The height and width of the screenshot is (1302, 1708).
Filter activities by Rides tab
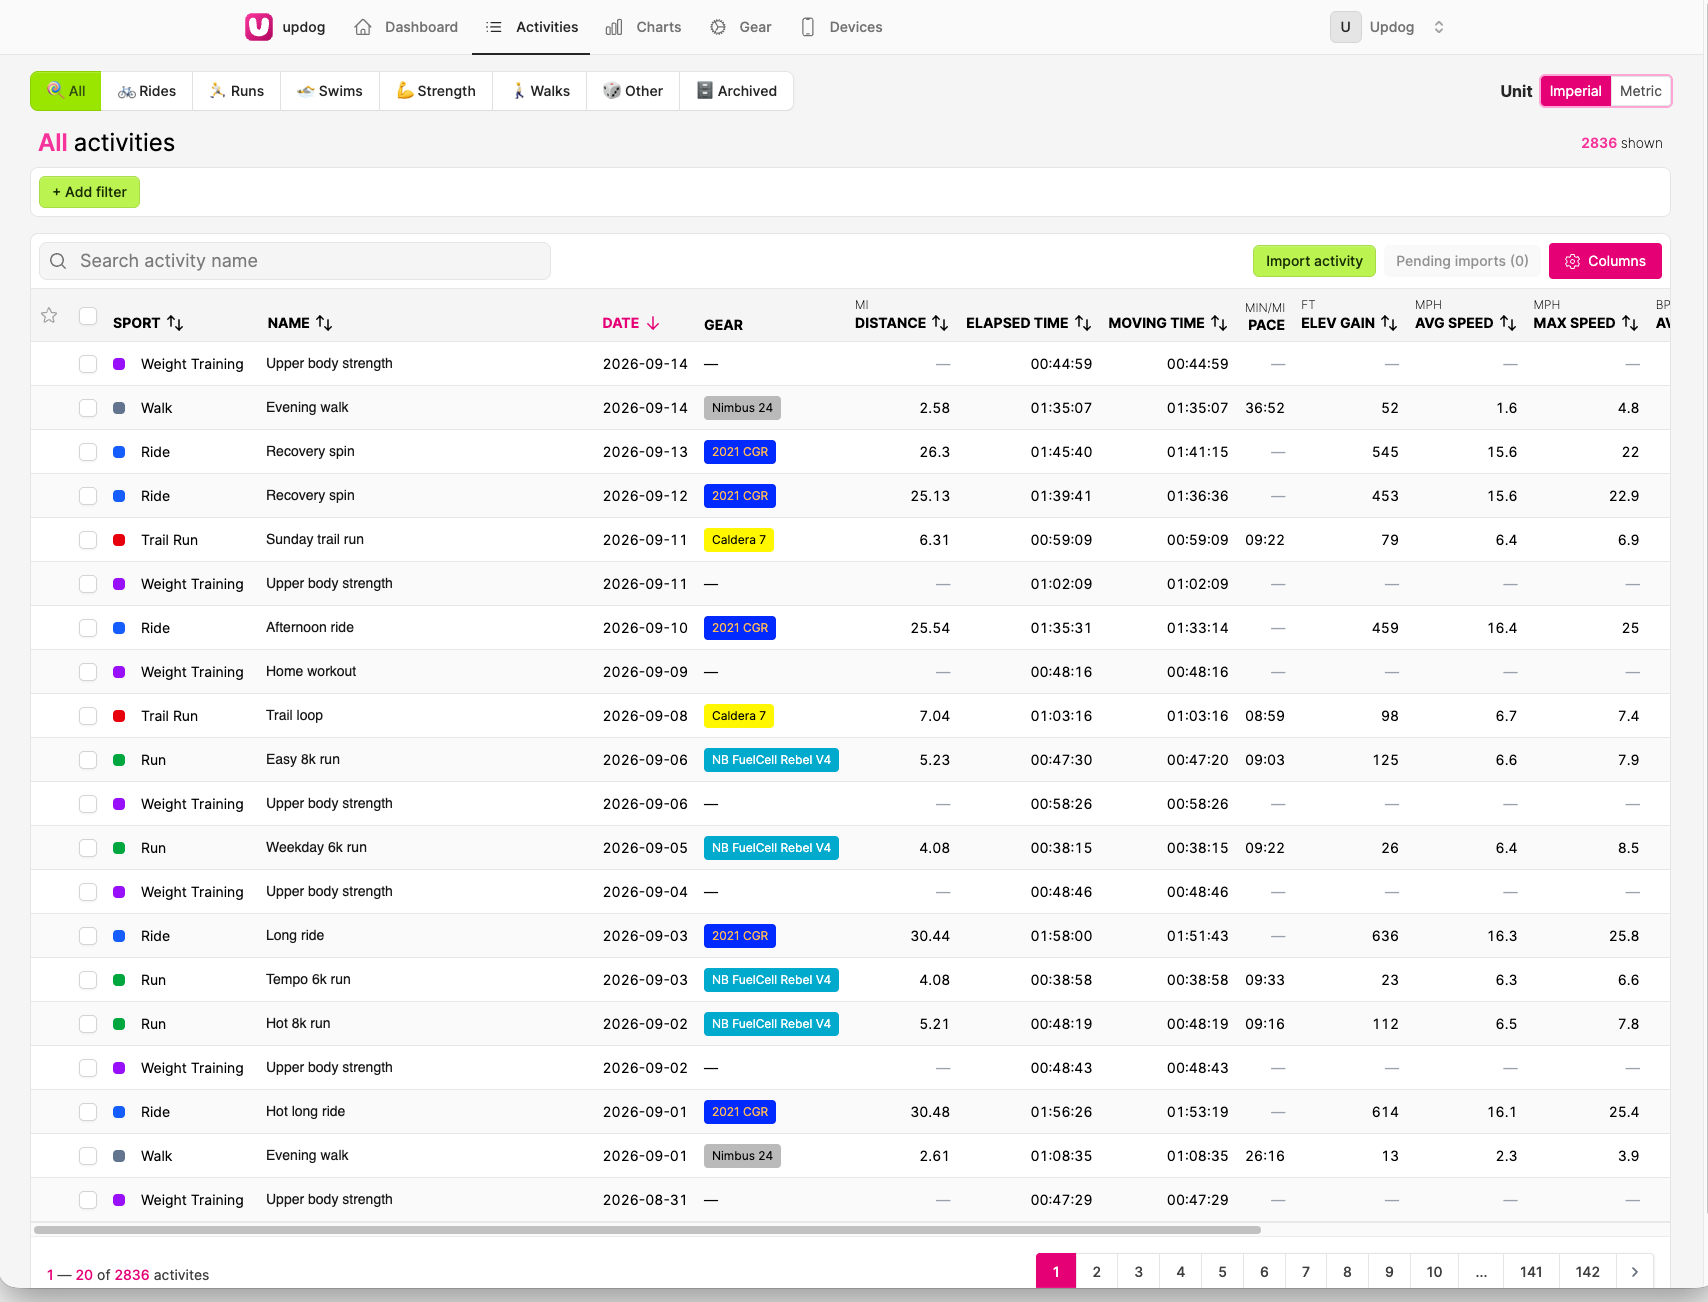(x=147, y=91)
